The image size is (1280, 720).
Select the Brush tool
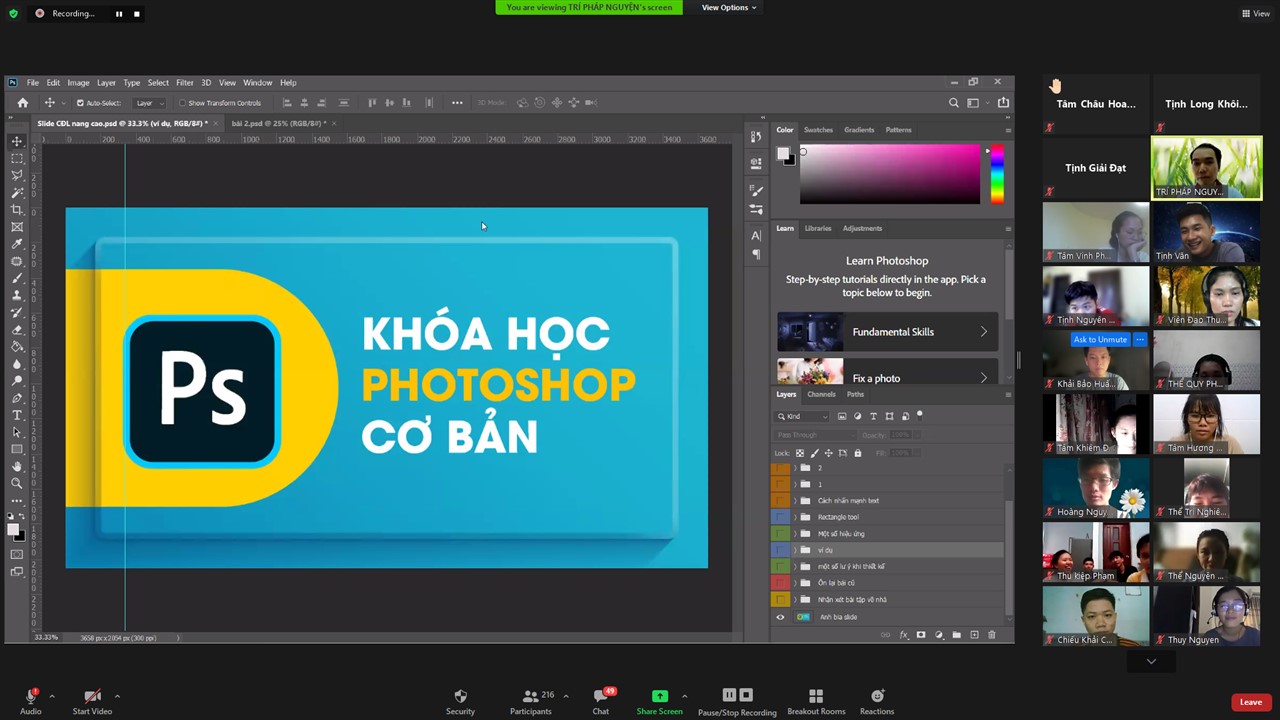point(17,278)
